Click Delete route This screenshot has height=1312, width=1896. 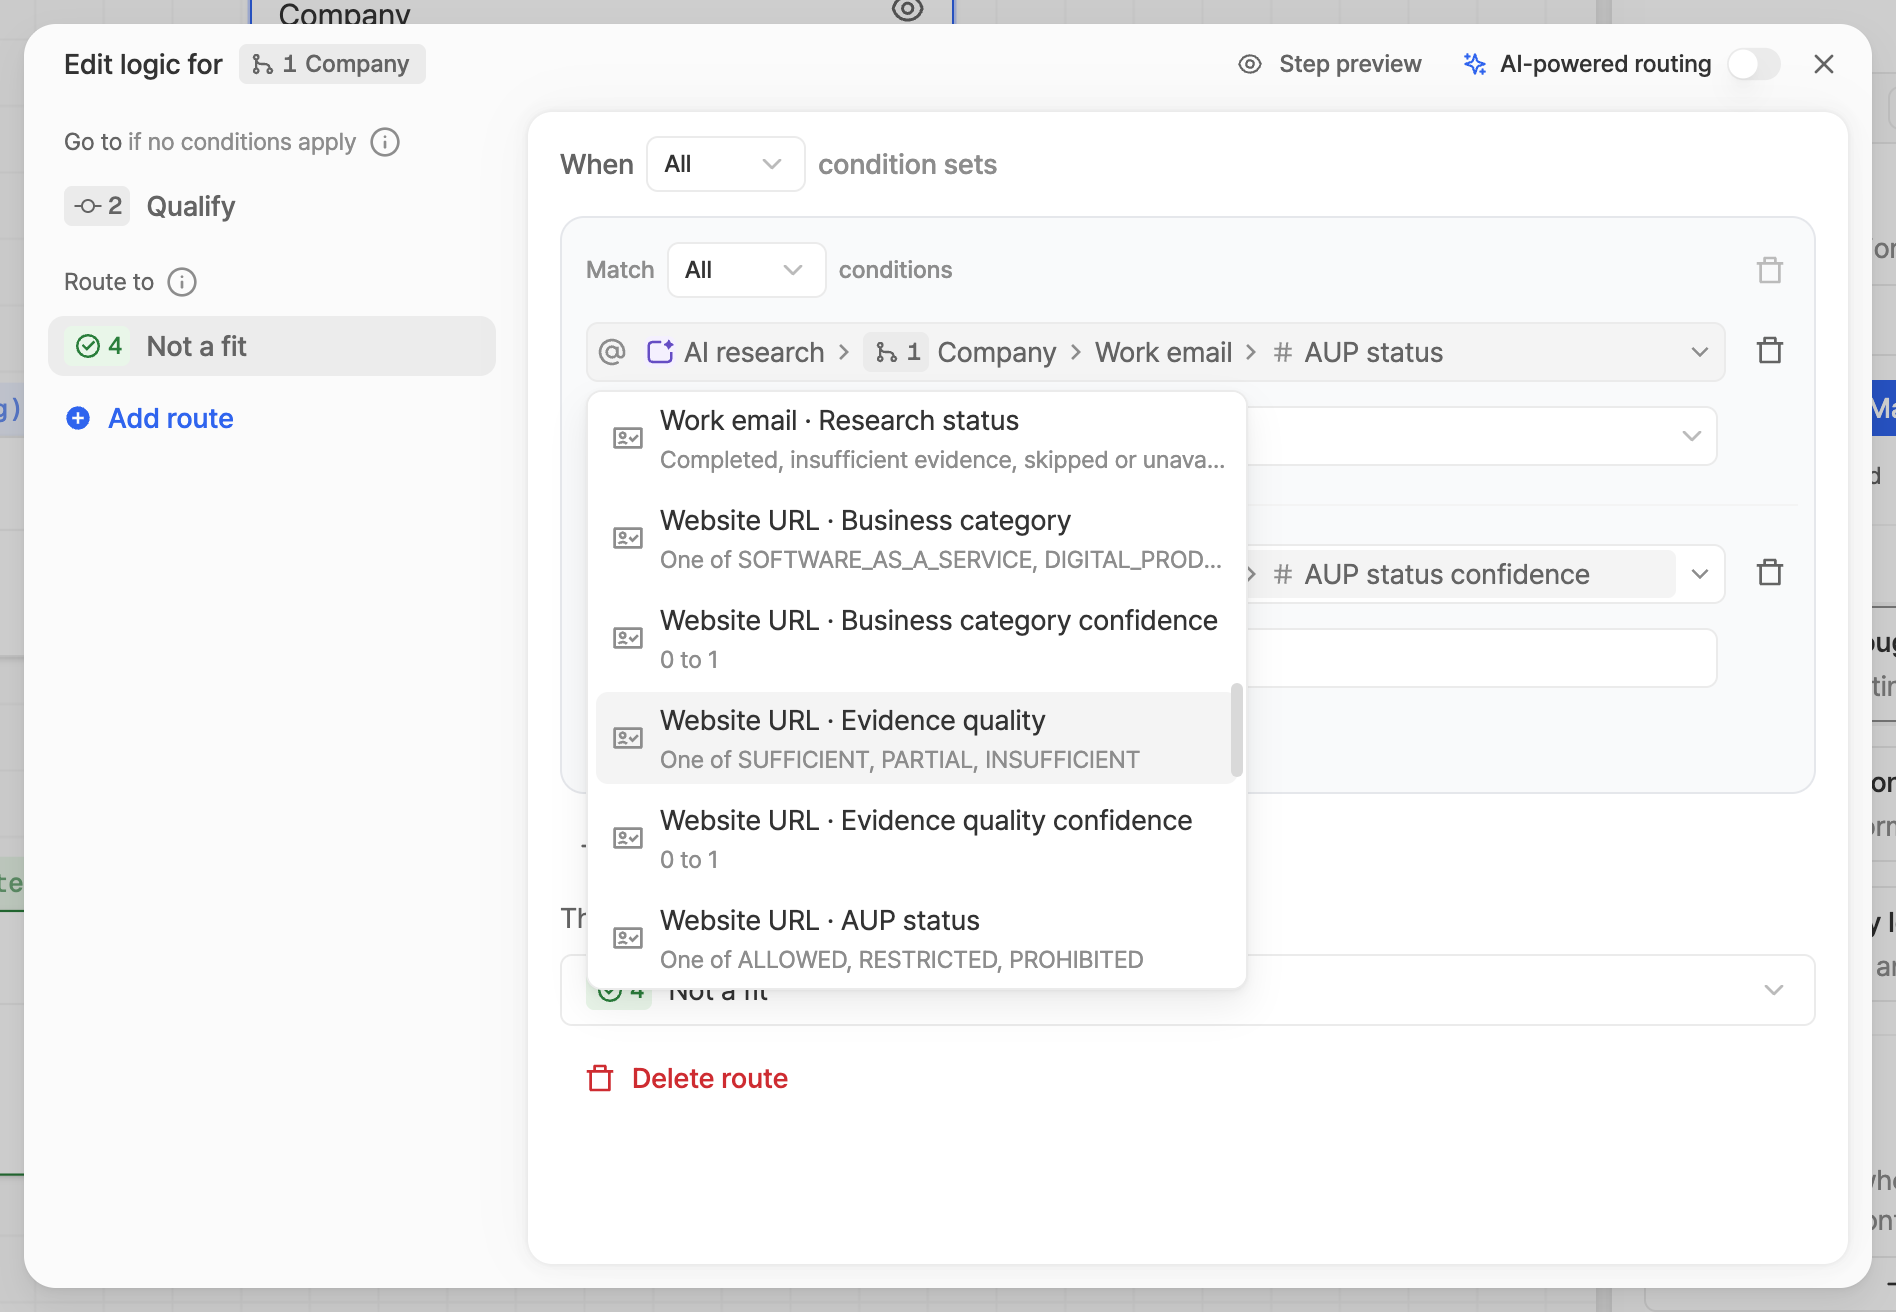pyautogui.click(x=688, y=1078)
